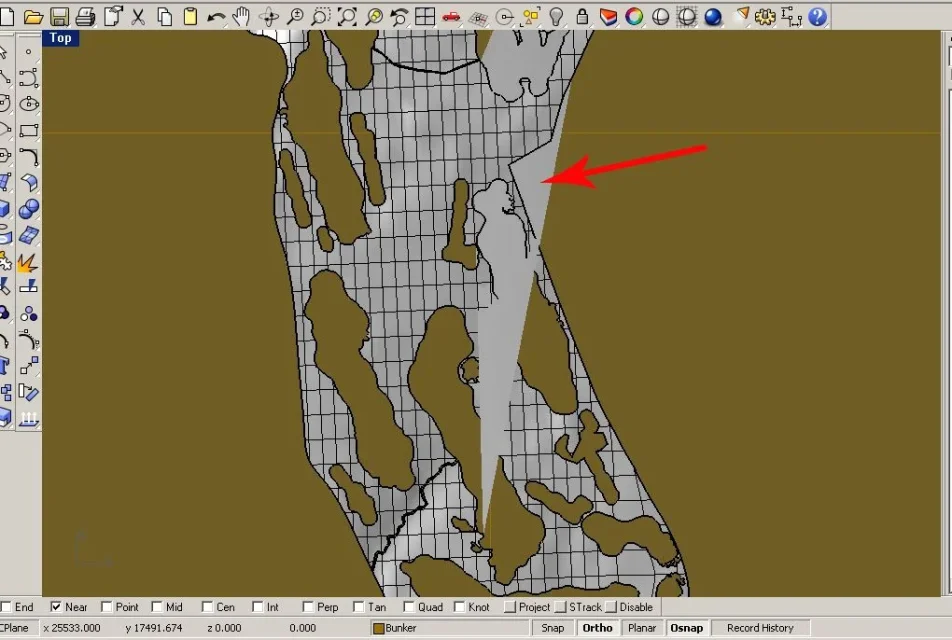952x640 pixels.
Task: Select the Fillet Surface tool
Action: (x=29, y=183)
